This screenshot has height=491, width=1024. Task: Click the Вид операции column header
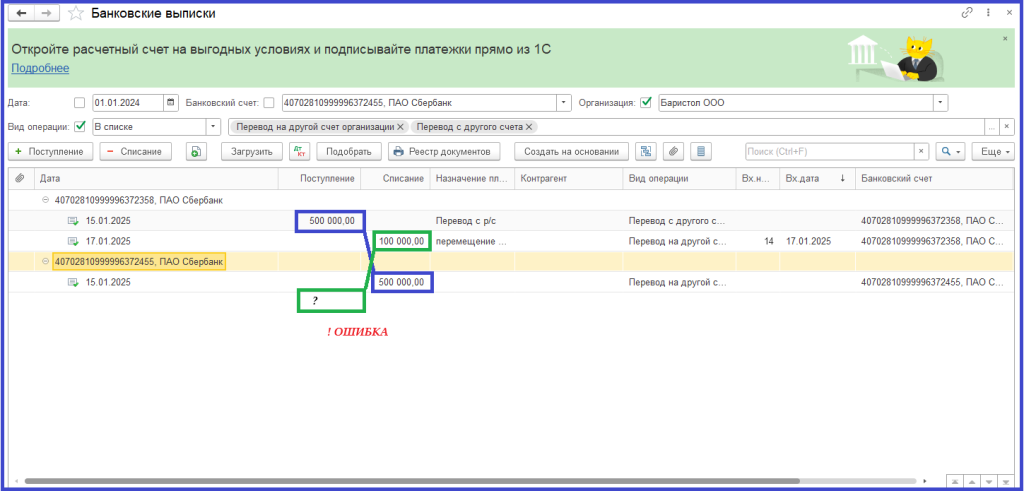point(660,178)
